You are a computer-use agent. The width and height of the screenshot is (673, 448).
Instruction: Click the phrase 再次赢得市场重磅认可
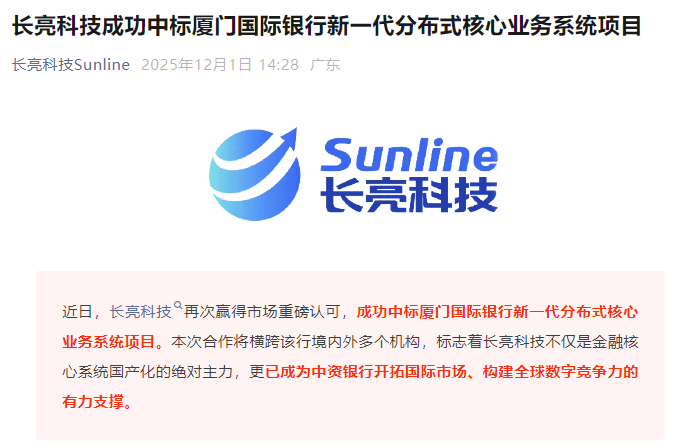[x=262, y=312]
